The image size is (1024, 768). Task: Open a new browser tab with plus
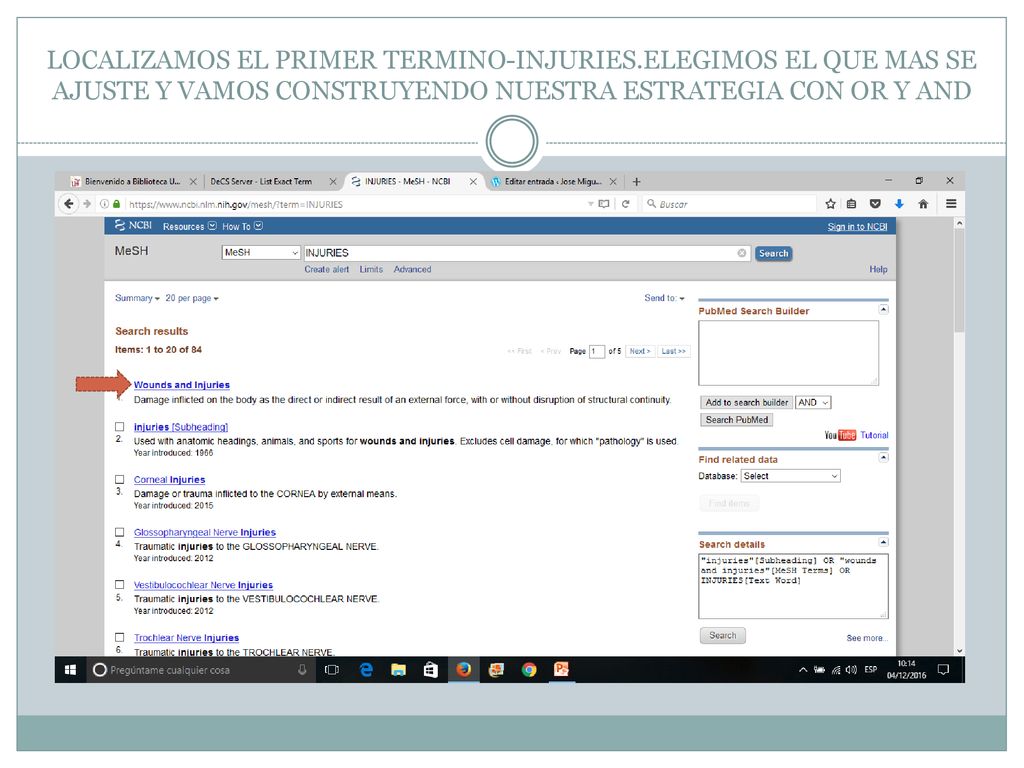click(637, 182)
